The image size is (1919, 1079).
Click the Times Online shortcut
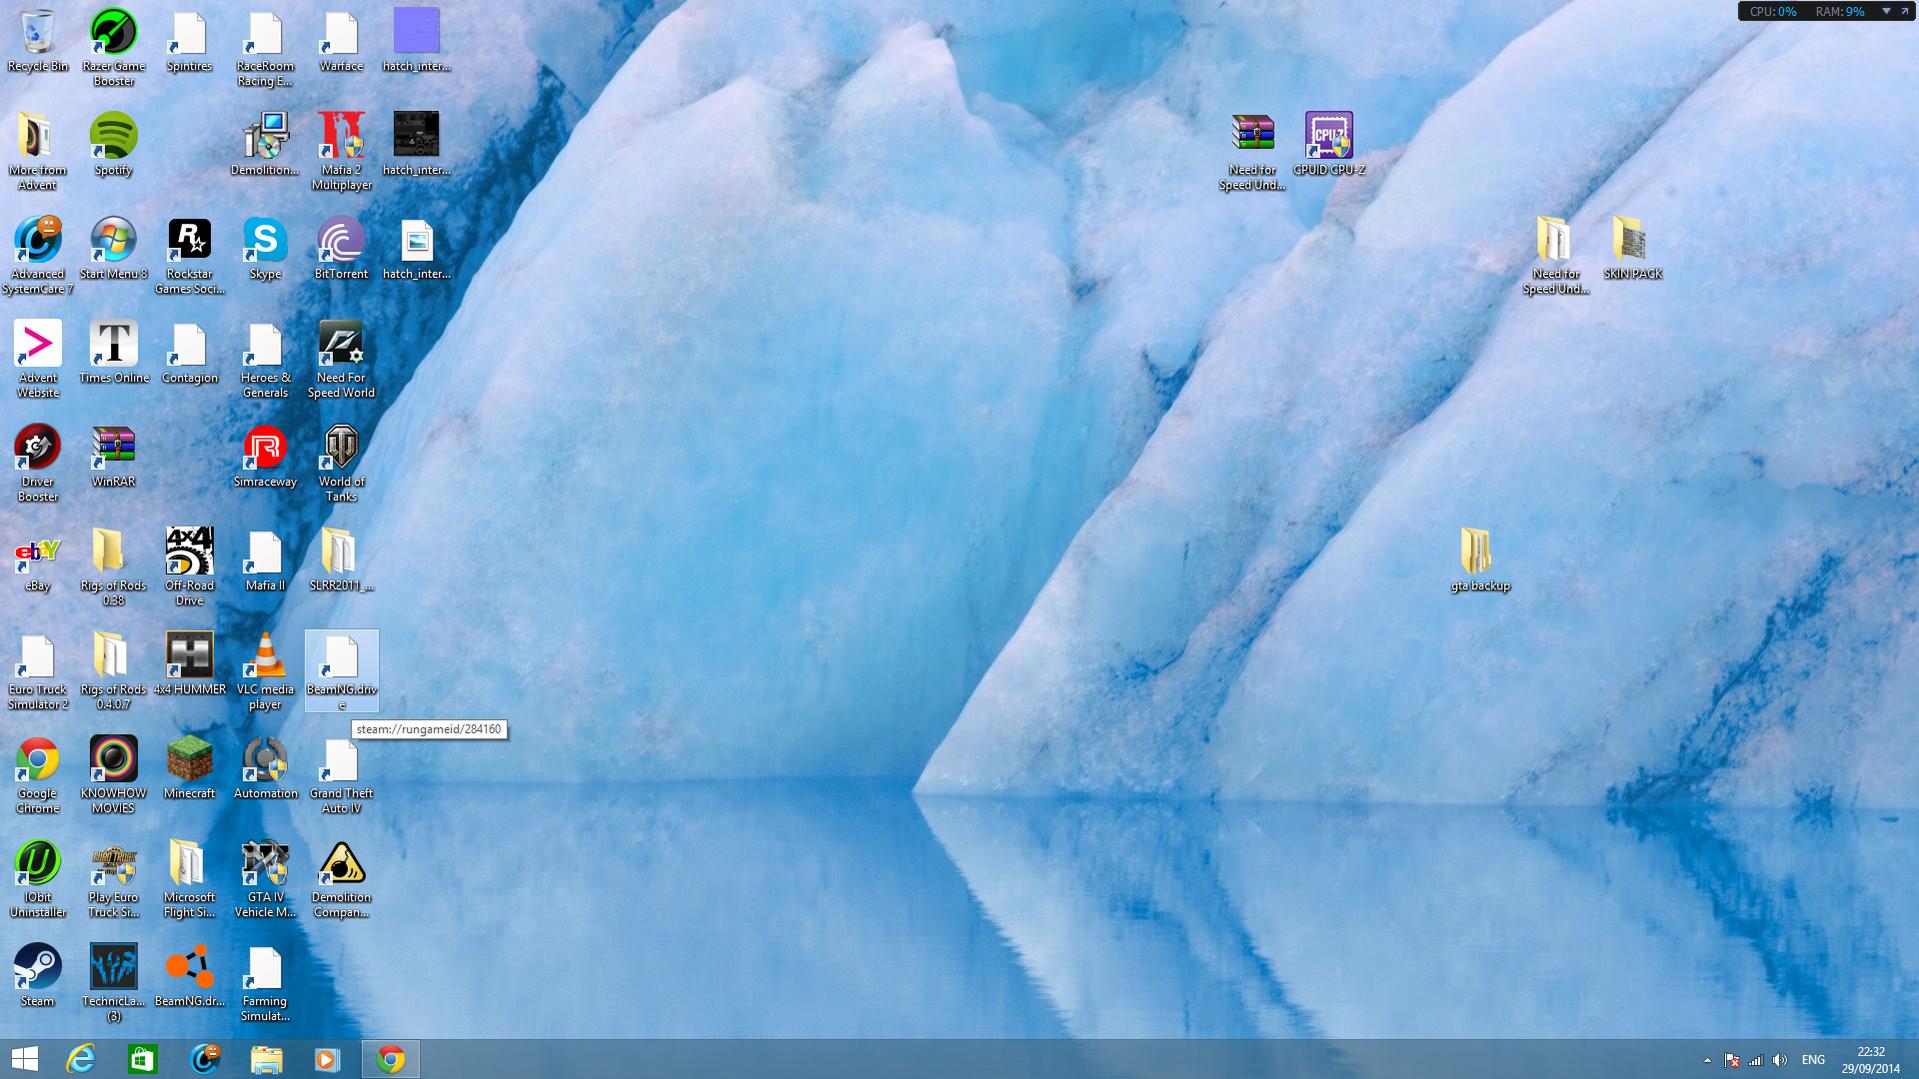[x=113, y=353]
